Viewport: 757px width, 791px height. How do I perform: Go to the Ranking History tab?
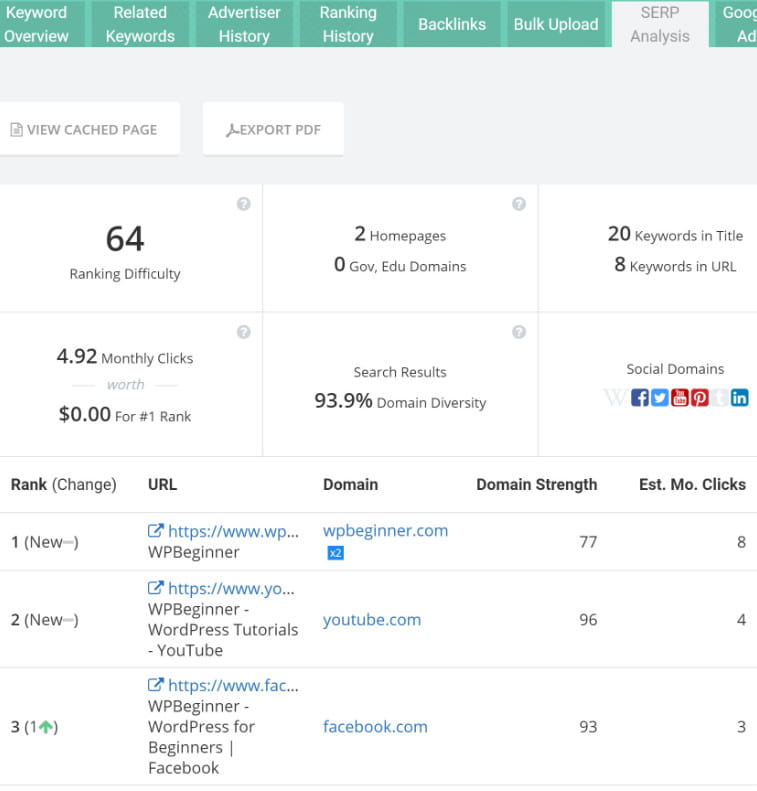[x=348, y=24]
